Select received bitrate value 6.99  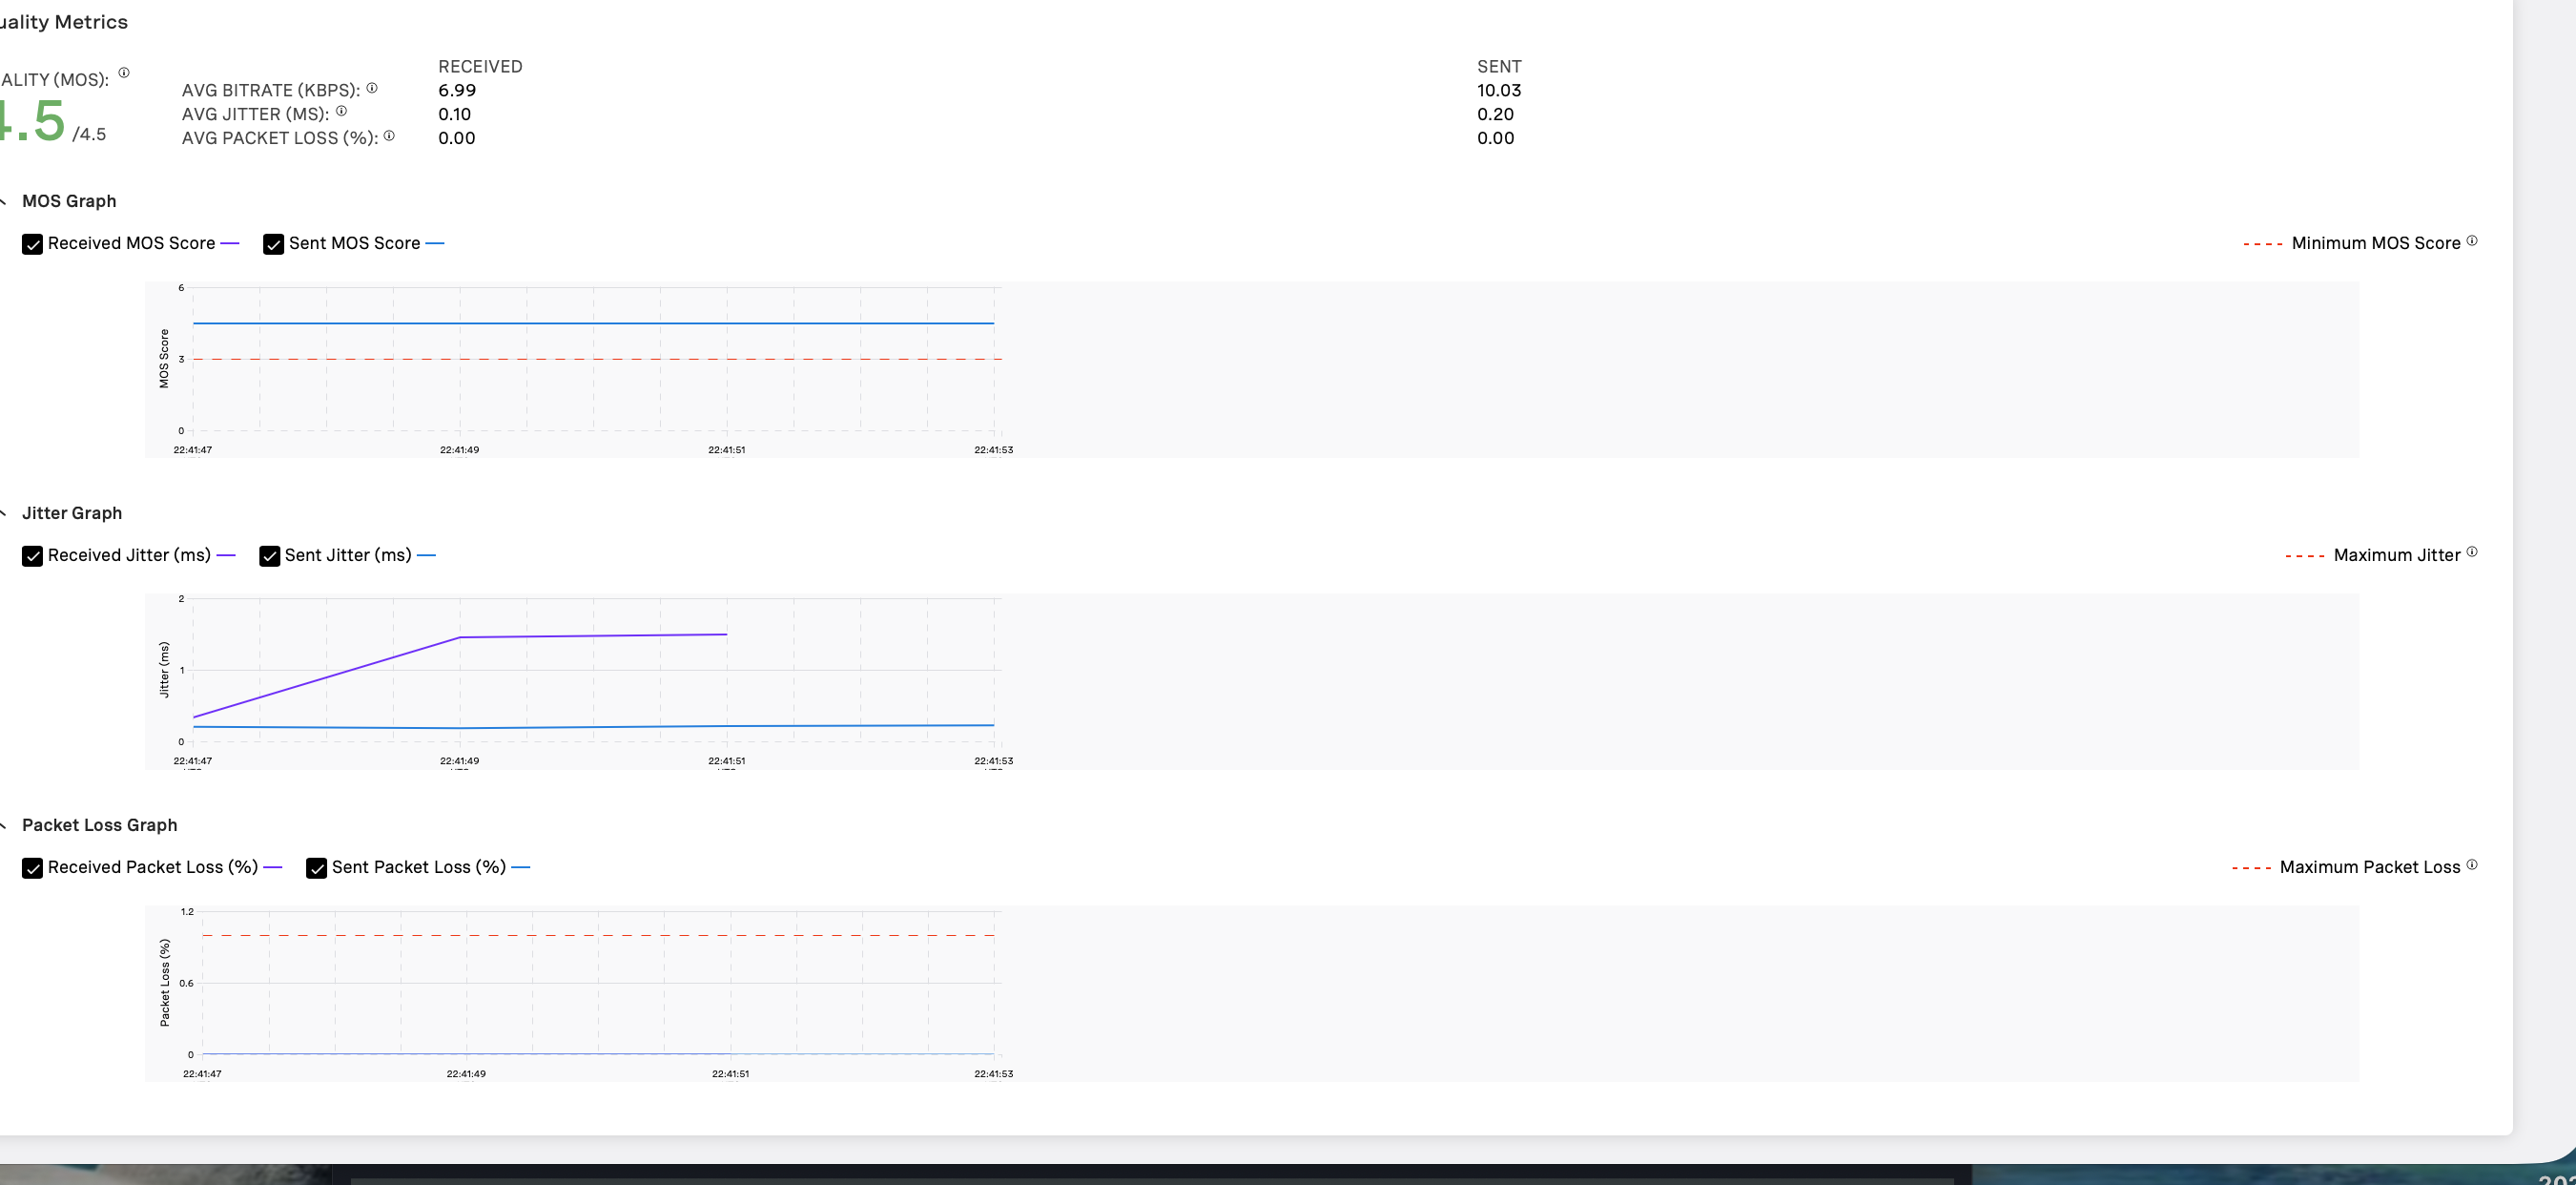pyautogui.click(x=457, y=90)
